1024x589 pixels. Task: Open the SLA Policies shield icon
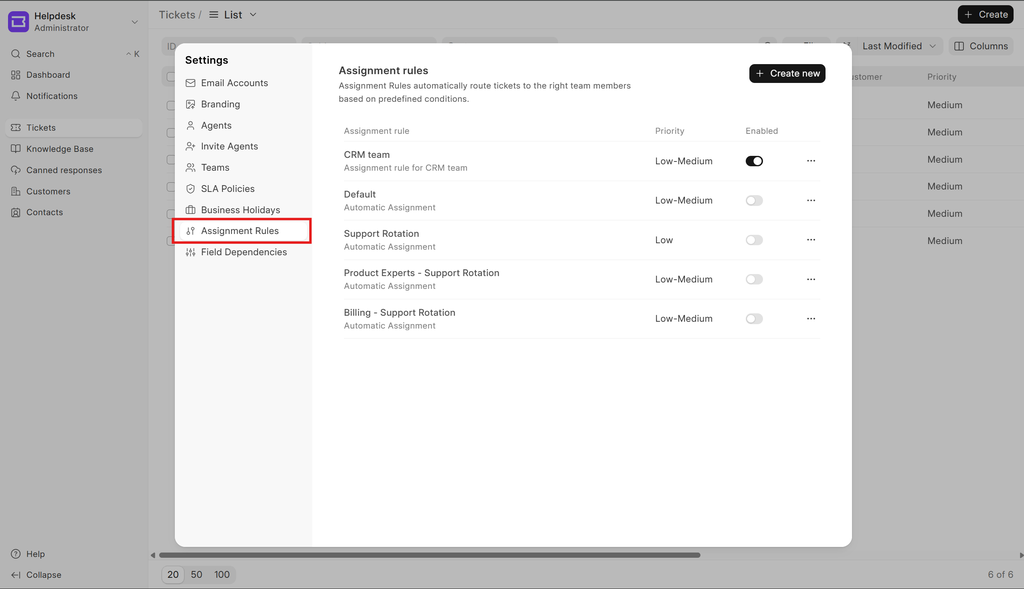point(191,189)
